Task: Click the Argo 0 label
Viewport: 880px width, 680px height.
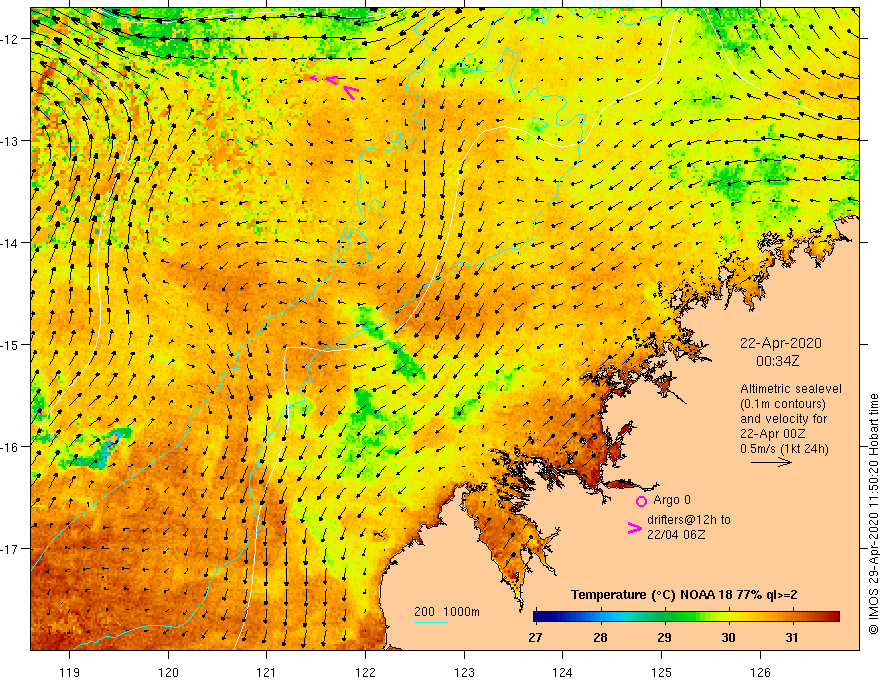Action: (x=672, y=500)
